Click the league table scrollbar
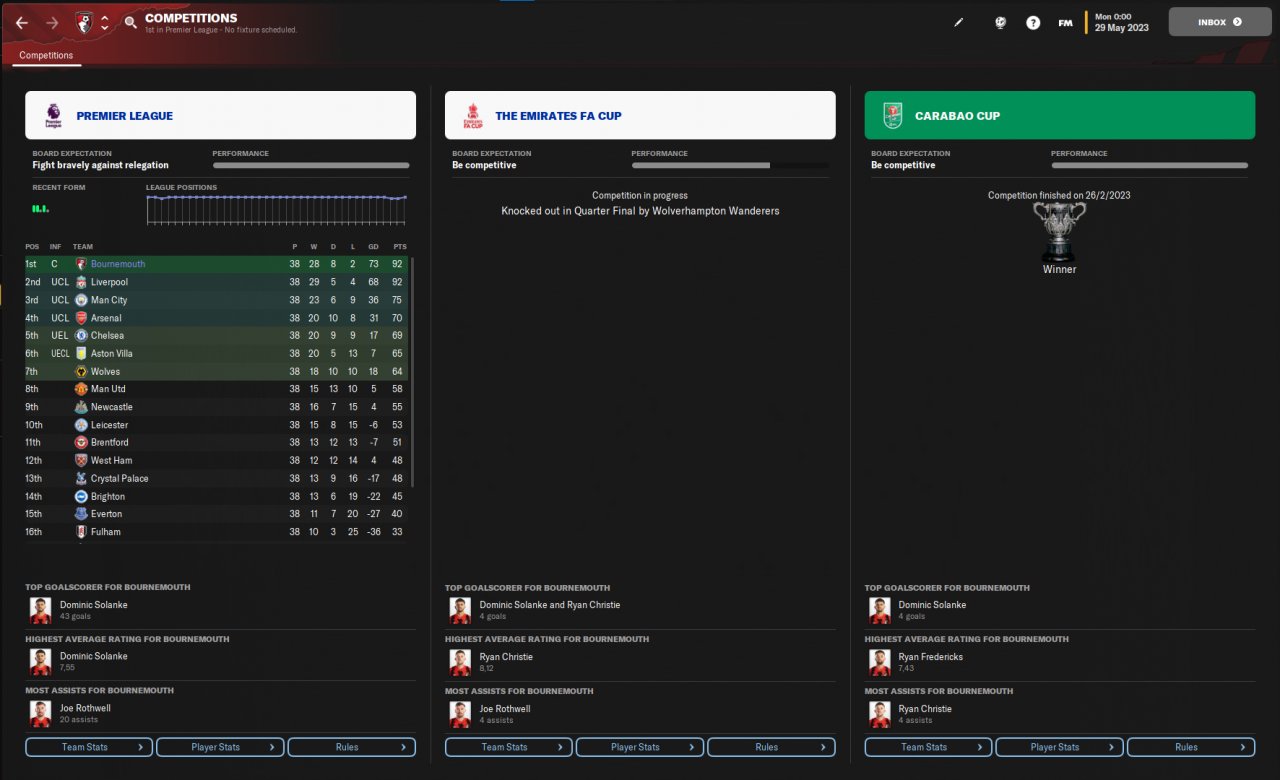The image size is (1280, 780). coord(412,372)
